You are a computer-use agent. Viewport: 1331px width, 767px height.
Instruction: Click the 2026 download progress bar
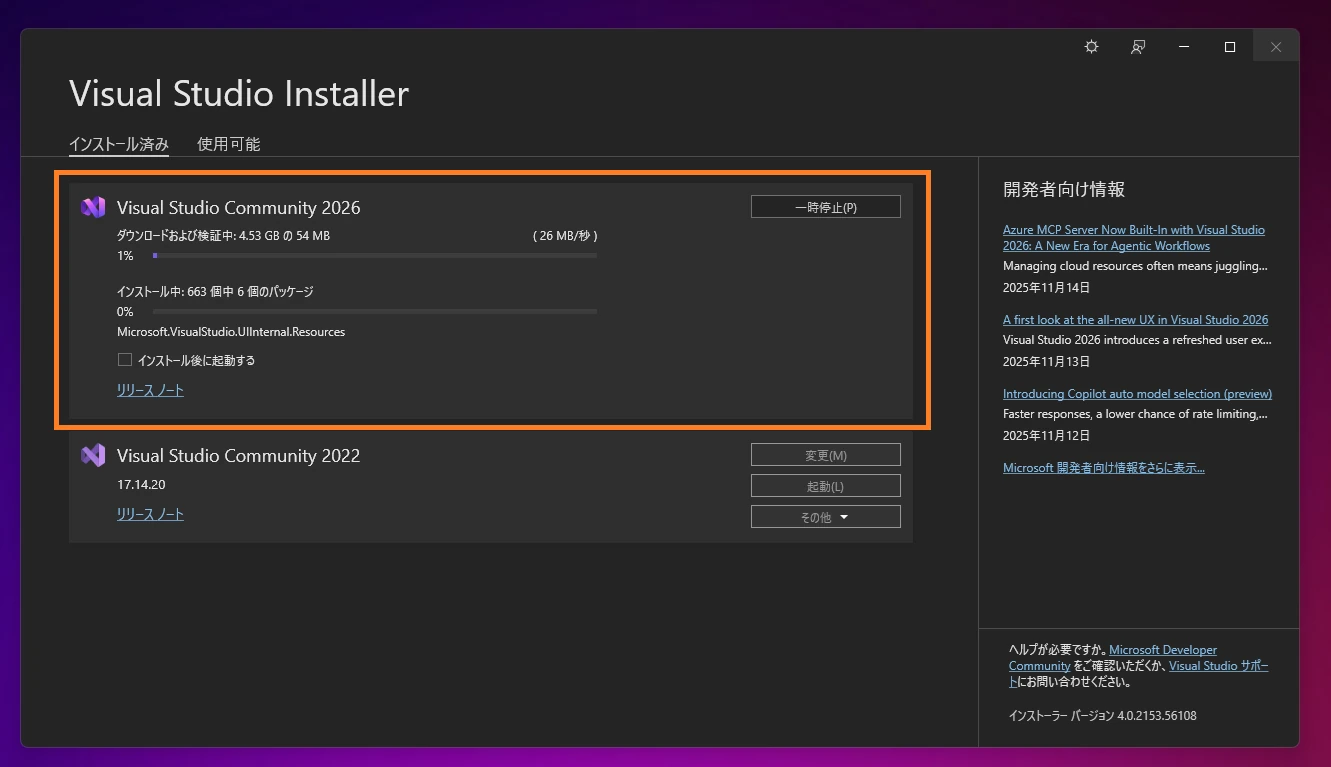[x=373, y=255]
